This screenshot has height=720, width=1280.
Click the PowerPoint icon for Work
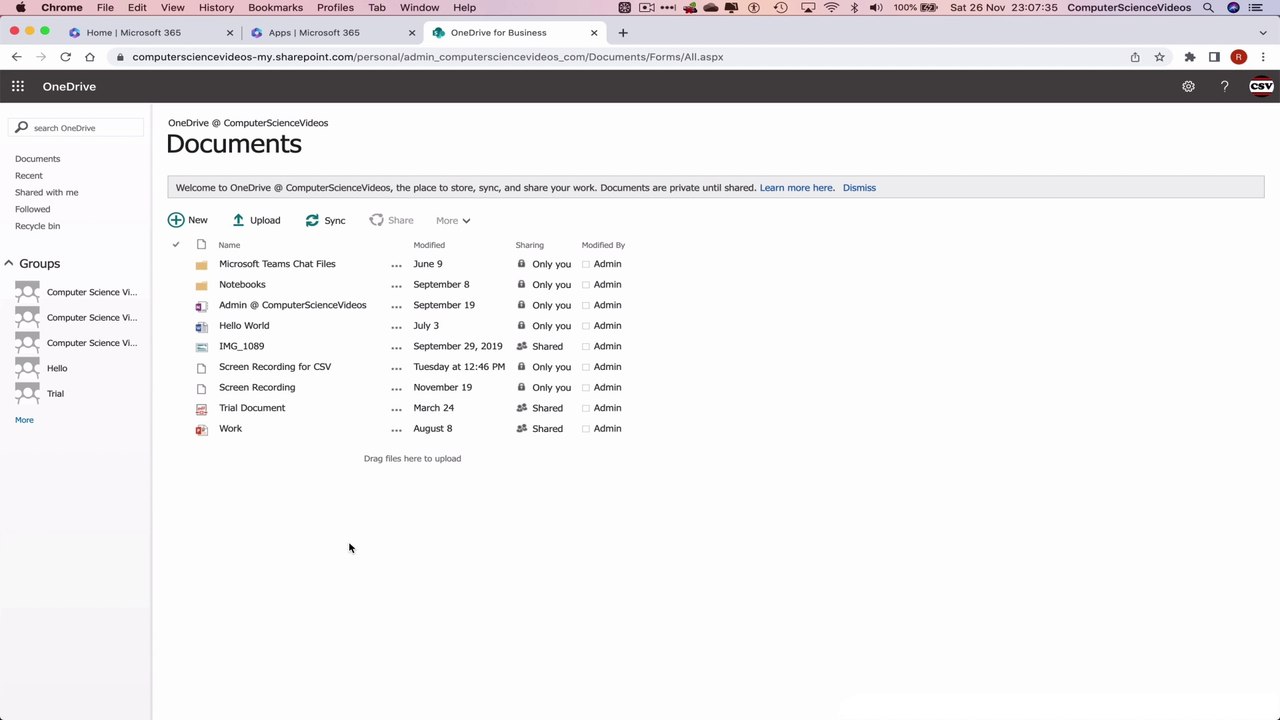(x=201, y=429)
